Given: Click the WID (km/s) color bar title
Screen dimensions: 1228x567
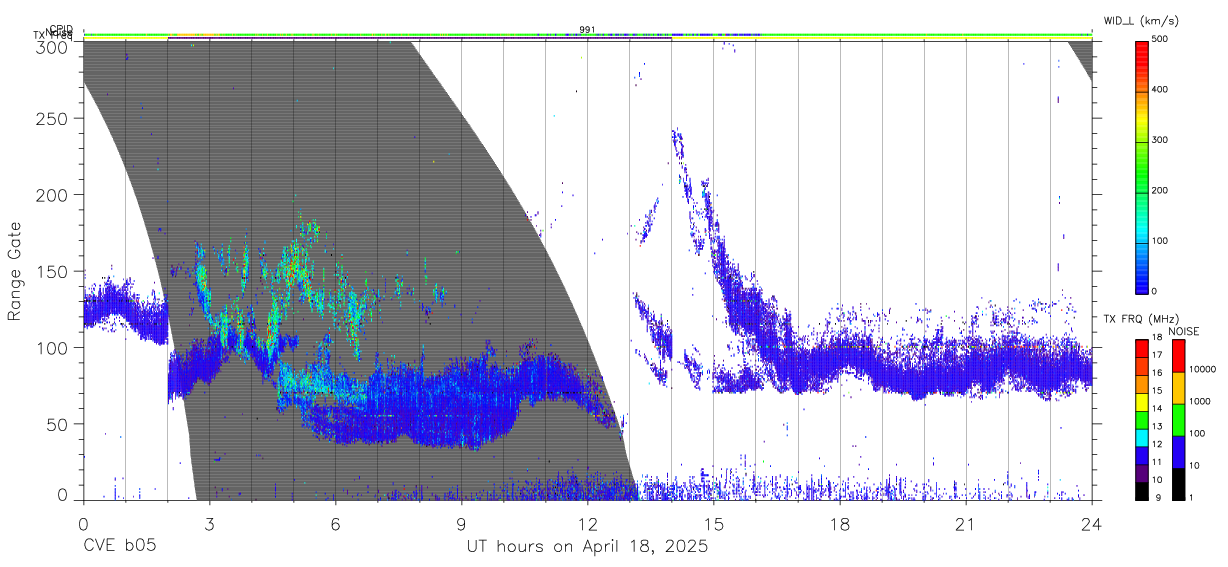Looking at the screenshot, I should pos(1141,20).
